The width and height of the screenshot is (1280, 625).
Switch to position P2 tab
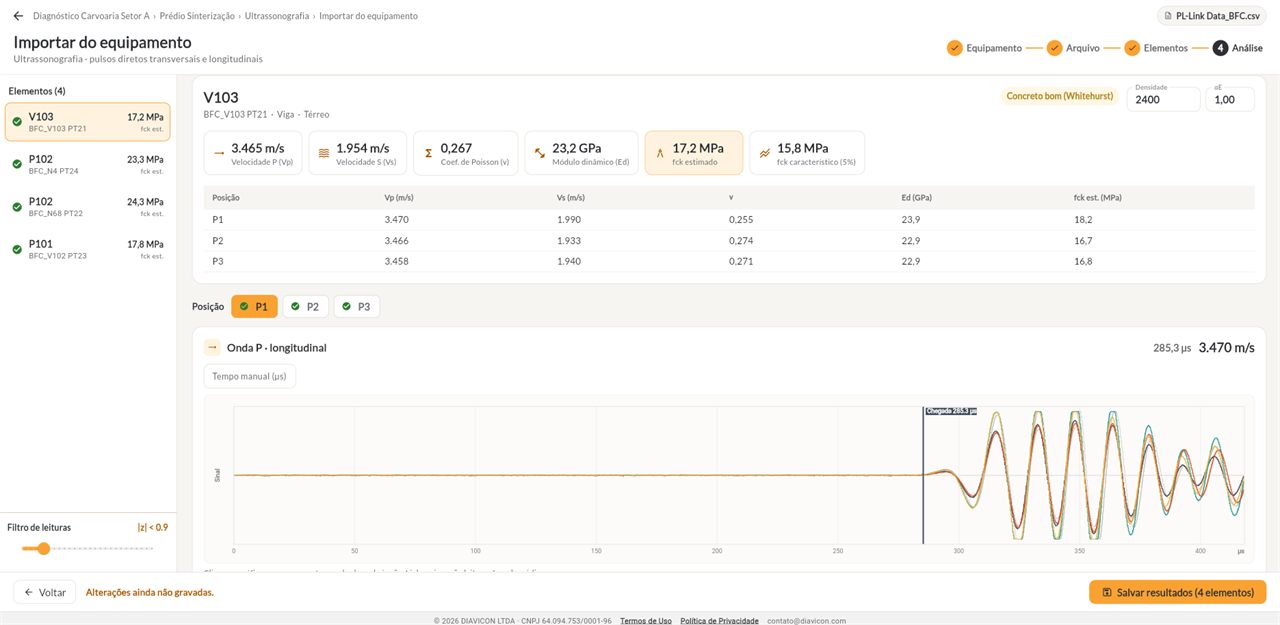(305, 306)
